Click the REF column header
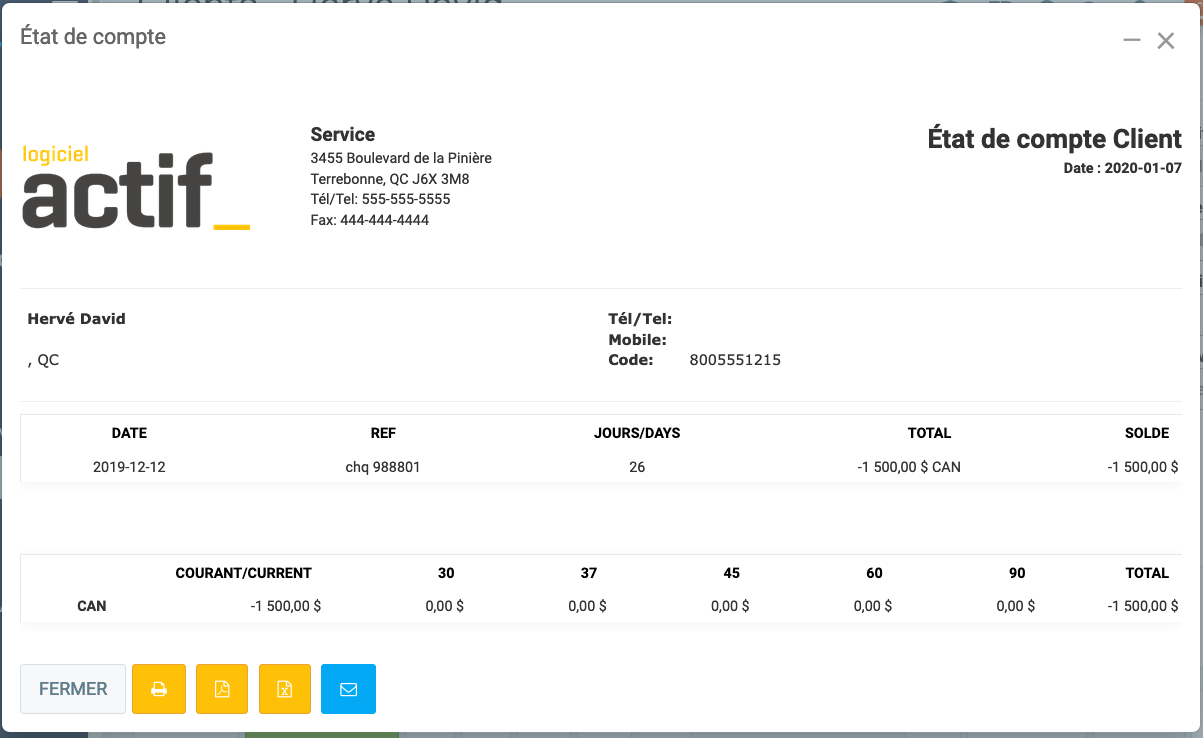Image resolution: width=1203 pixels, height=738 pixels. pos(383,433)
